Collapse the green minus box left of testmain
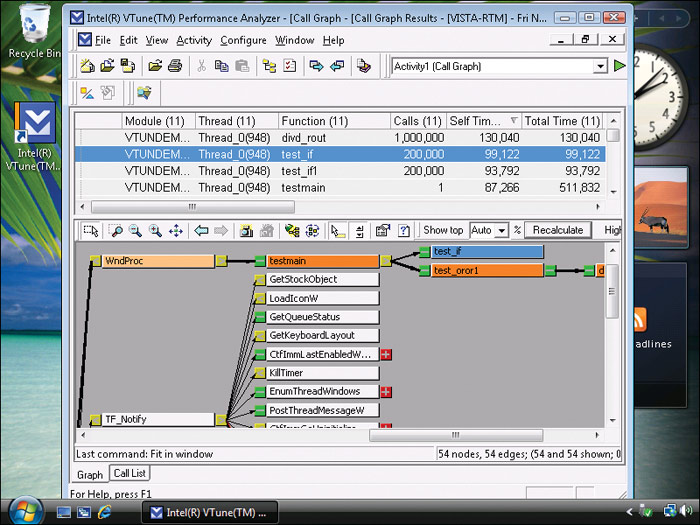Viewport: 700px width, 525px height. pyautogui.click(x=260, y=261)
